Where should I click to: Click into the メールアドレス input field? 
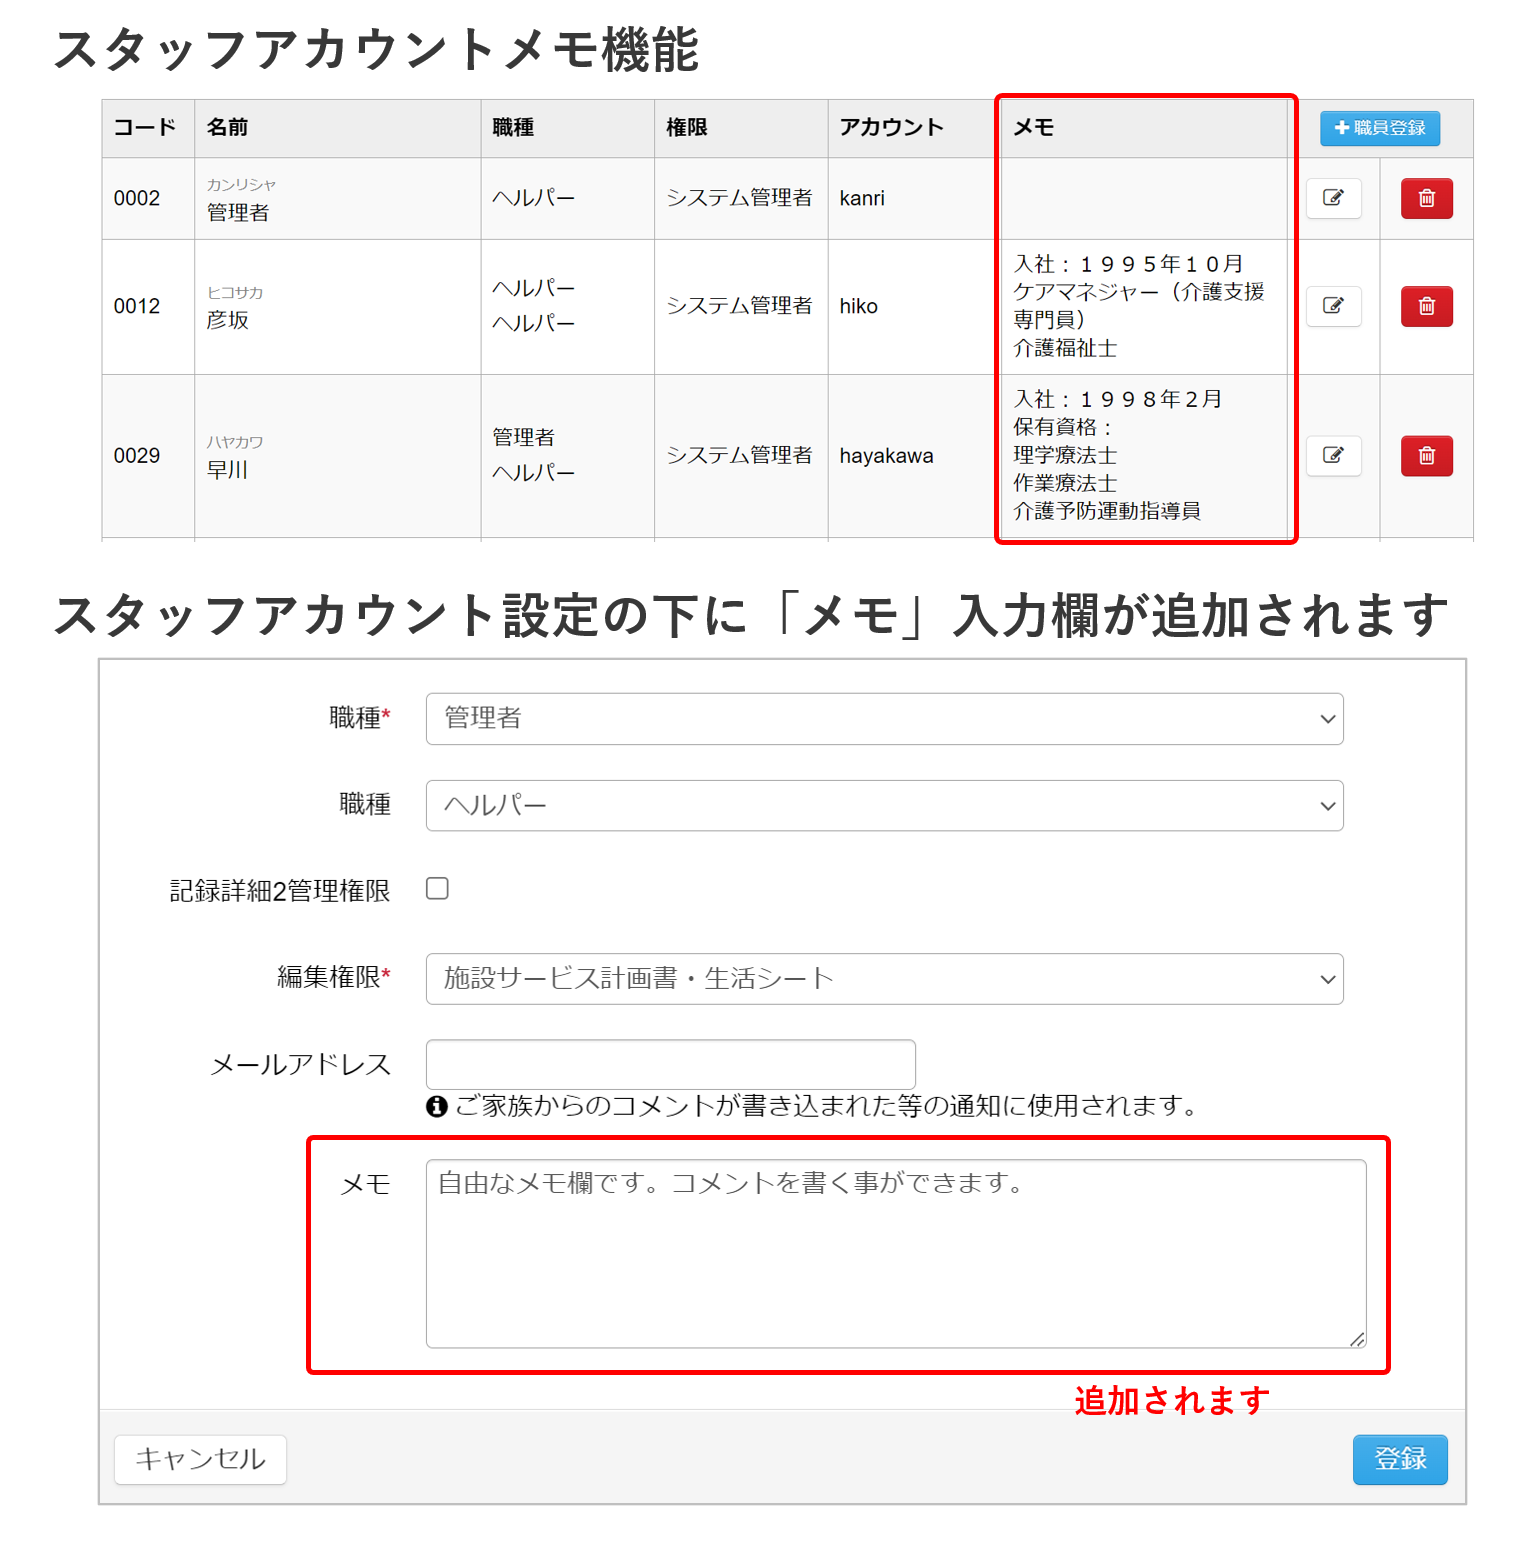(670, 1064)
